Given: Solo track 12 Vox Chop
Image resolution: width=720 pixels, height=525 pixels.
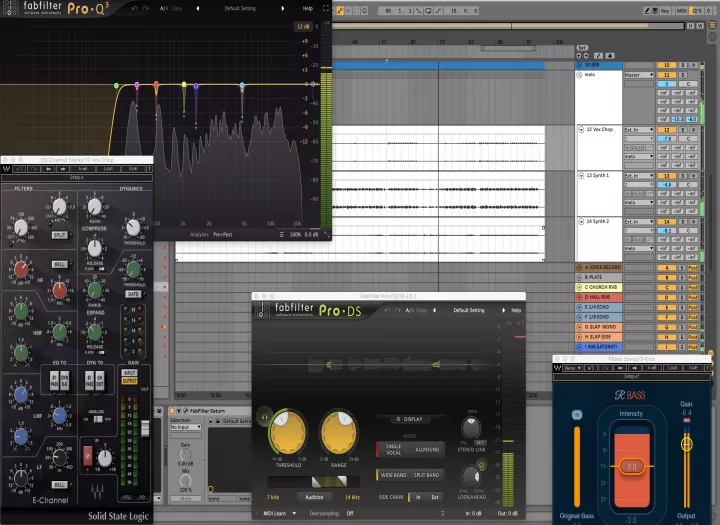Looking at the screenshot, I should 683,130.
